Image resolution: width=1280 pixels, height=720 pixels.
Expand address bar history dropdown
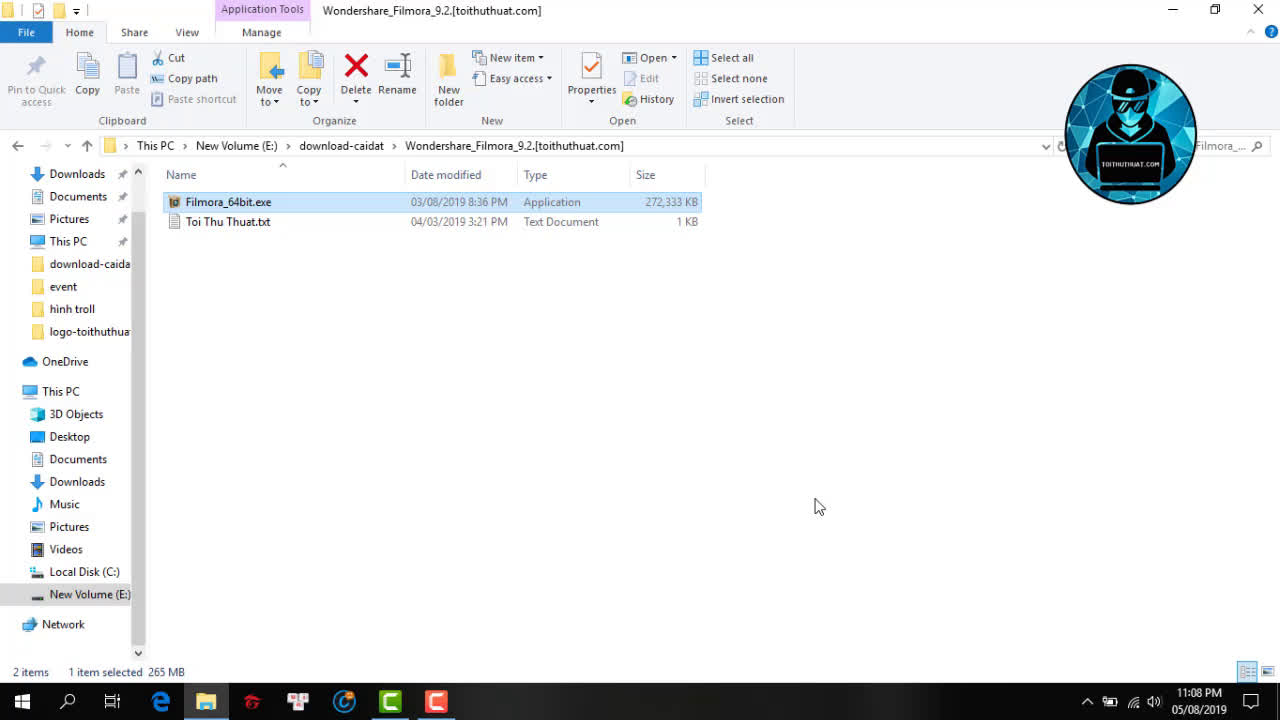[1046, 146]
